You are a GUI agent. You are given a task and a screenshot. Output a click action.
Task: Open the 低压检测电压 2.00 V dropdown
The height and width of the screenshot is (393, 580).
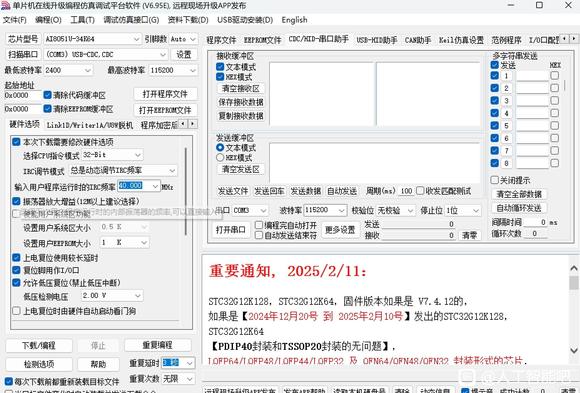coord(112,296)
